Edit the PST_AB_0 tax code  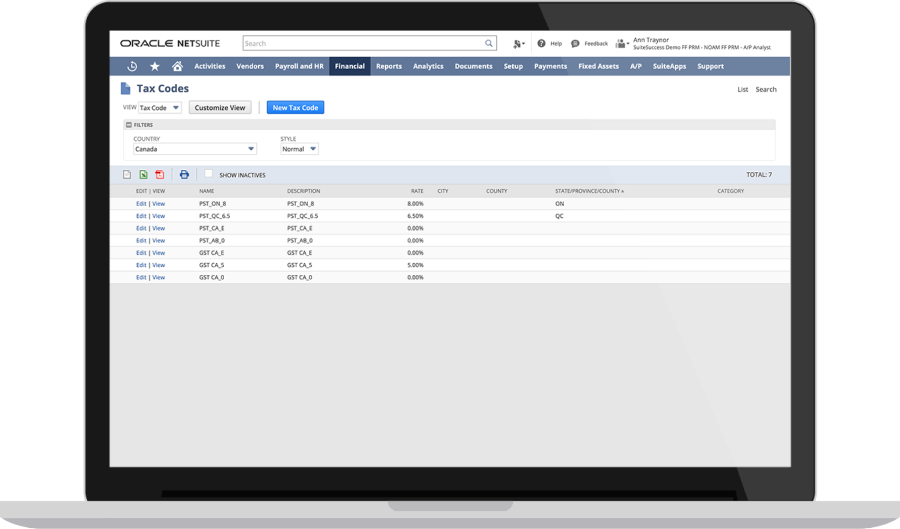tap(141, 240)
